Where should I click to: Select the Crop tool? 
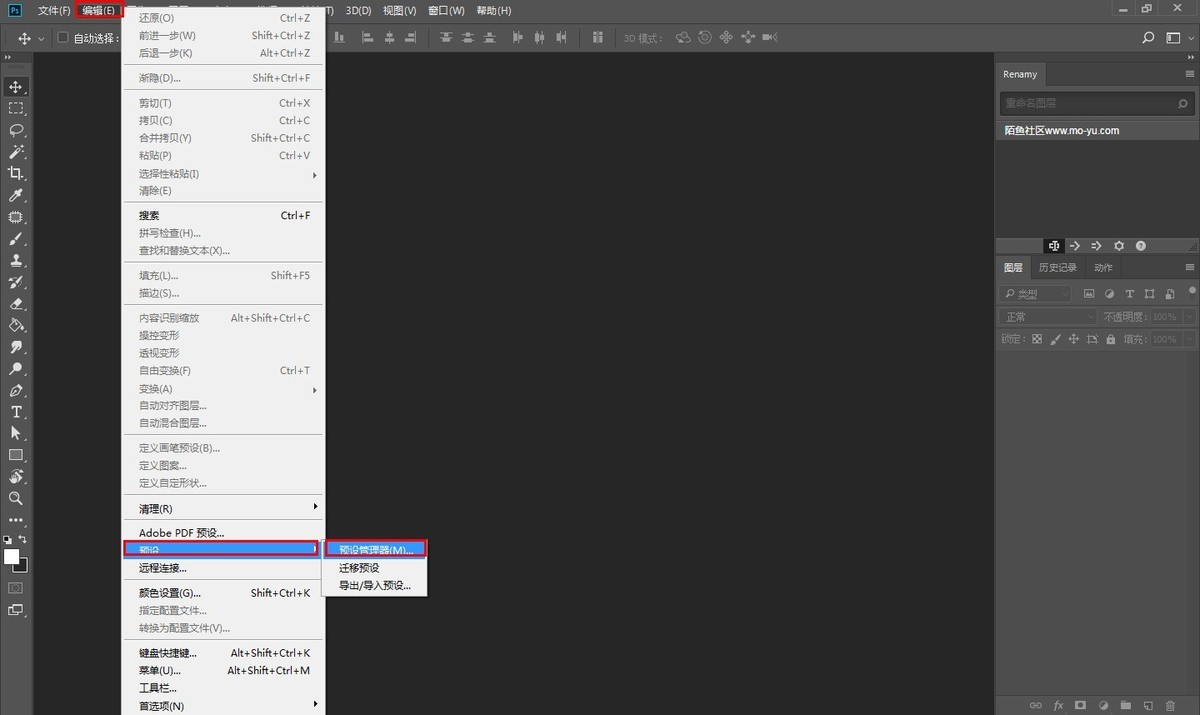(x=16, y=174)
